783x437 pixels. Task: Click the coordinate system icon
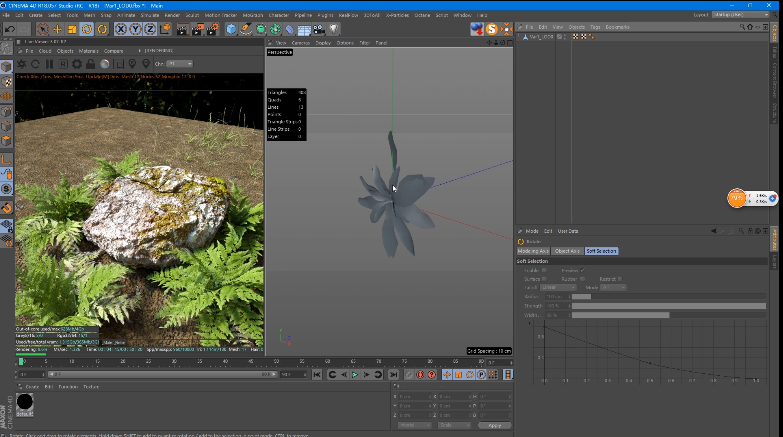click(x=165, y=29)
